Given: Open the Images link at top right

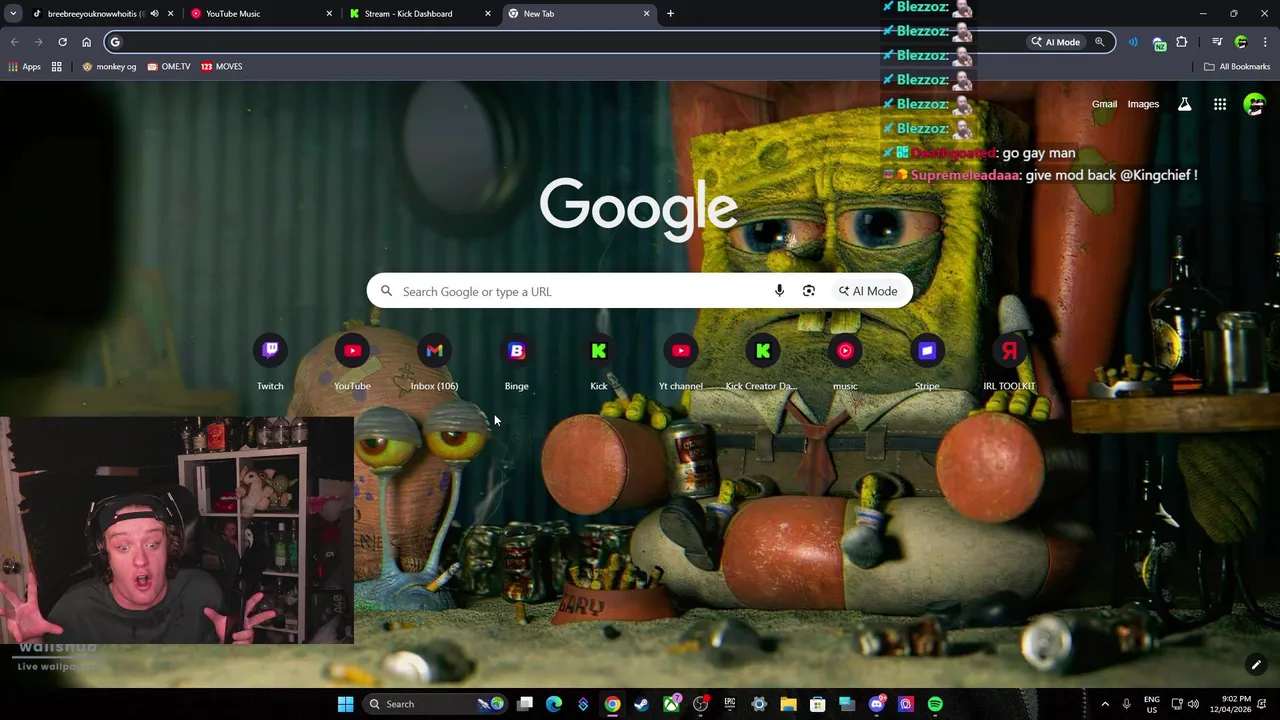Looking at the screenshot, I should tap(1143, 104).
